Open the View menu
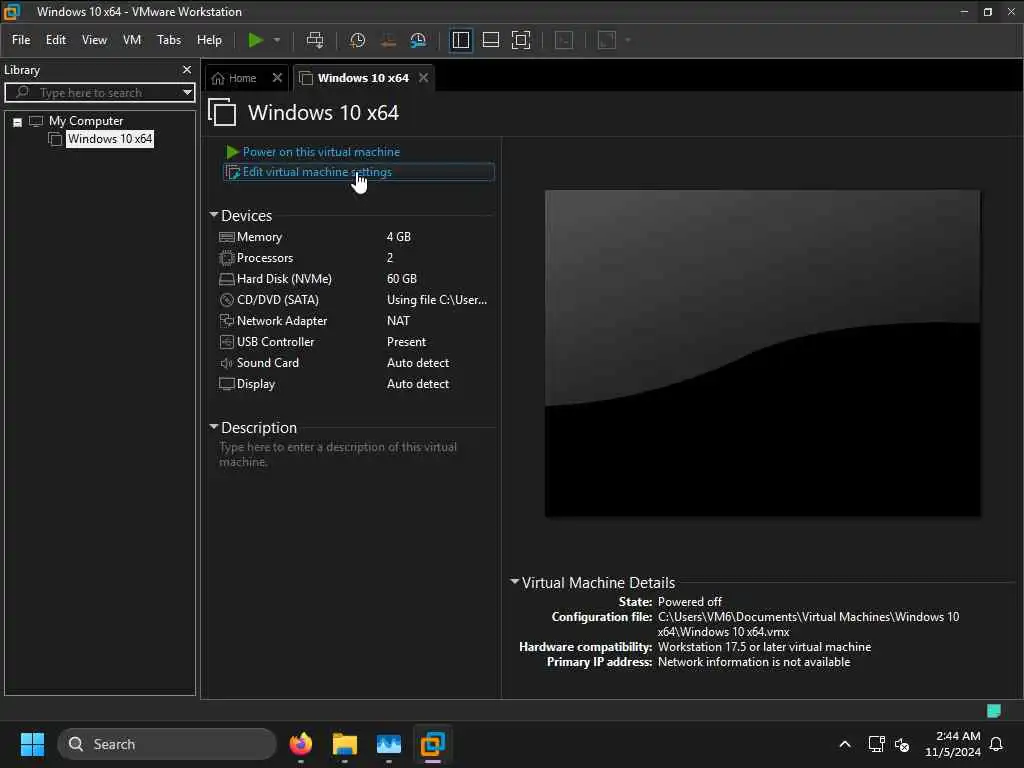The width and height of the screenshot is (1024, 768). tap(94, 40)
